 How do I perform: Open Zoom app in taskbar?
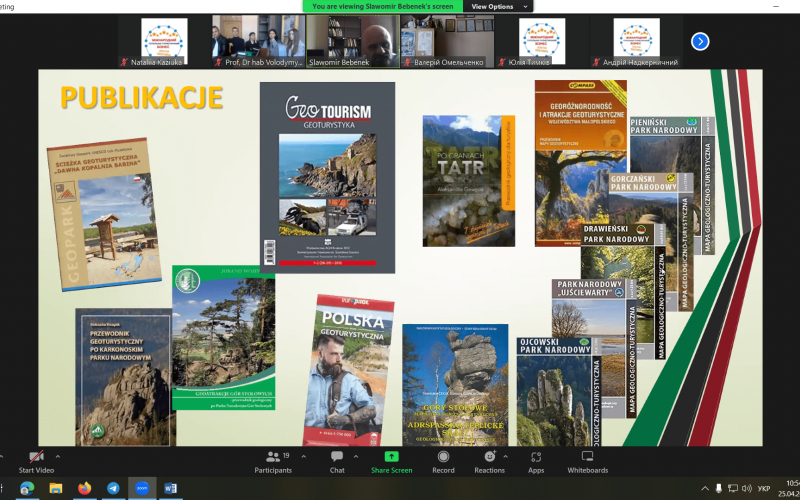coord(142,488)
